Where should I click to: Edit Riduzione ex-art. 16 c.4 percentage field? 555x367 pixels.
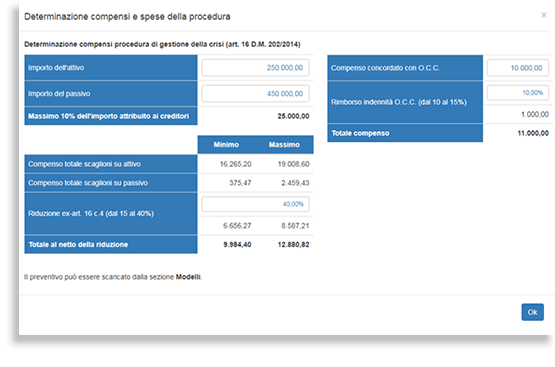click(255, 204)
